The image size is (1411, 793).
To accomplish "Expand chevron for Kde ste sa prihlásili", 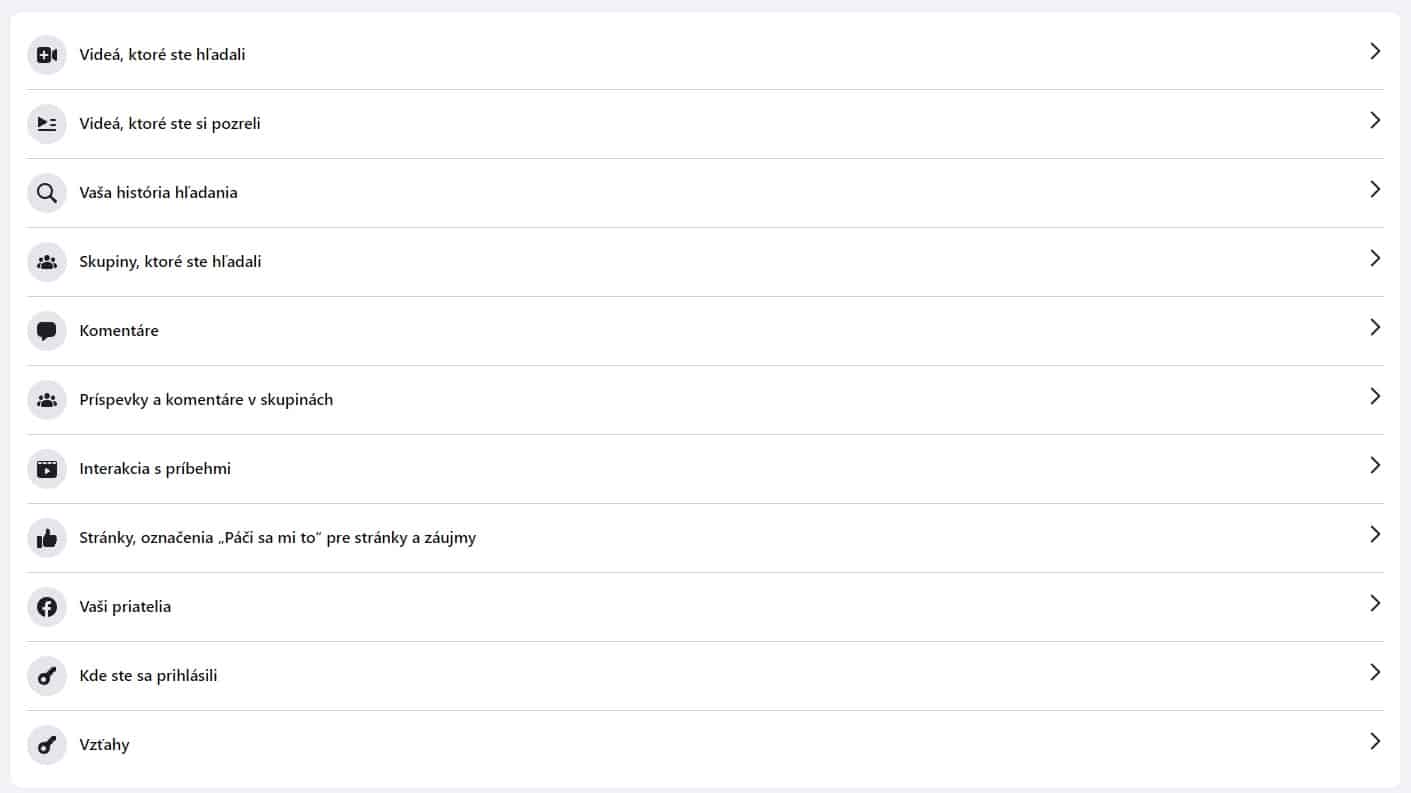I will coord(1375,672).
